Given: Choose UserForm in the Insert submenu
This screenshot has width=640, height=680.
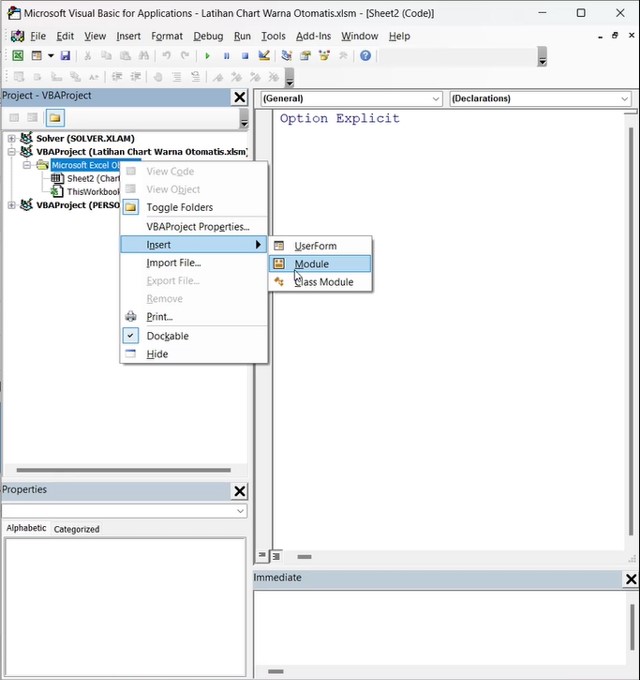Looking at the screenshot, I should click(x=315, y=246).
